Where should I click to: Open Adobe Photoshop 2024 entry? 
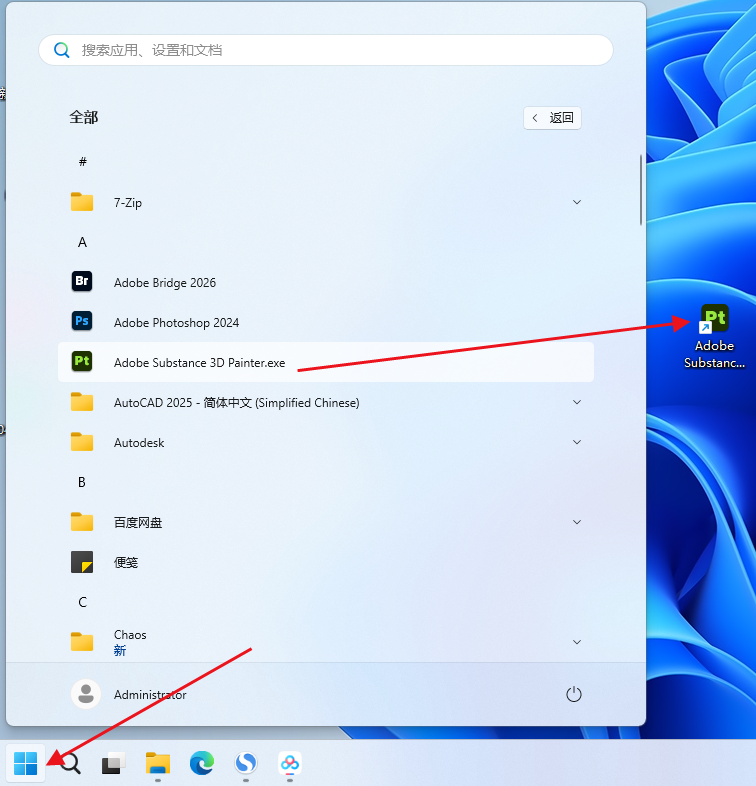[x=326, y=322]
